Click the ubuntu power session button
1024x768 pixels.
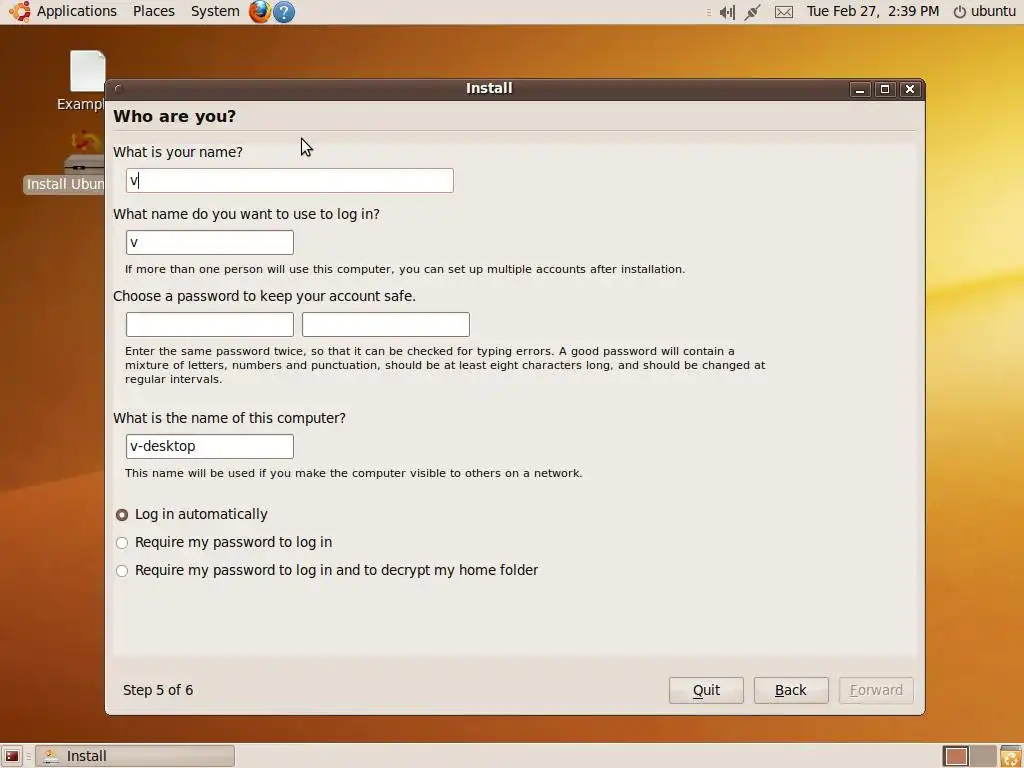pos(985,11)
